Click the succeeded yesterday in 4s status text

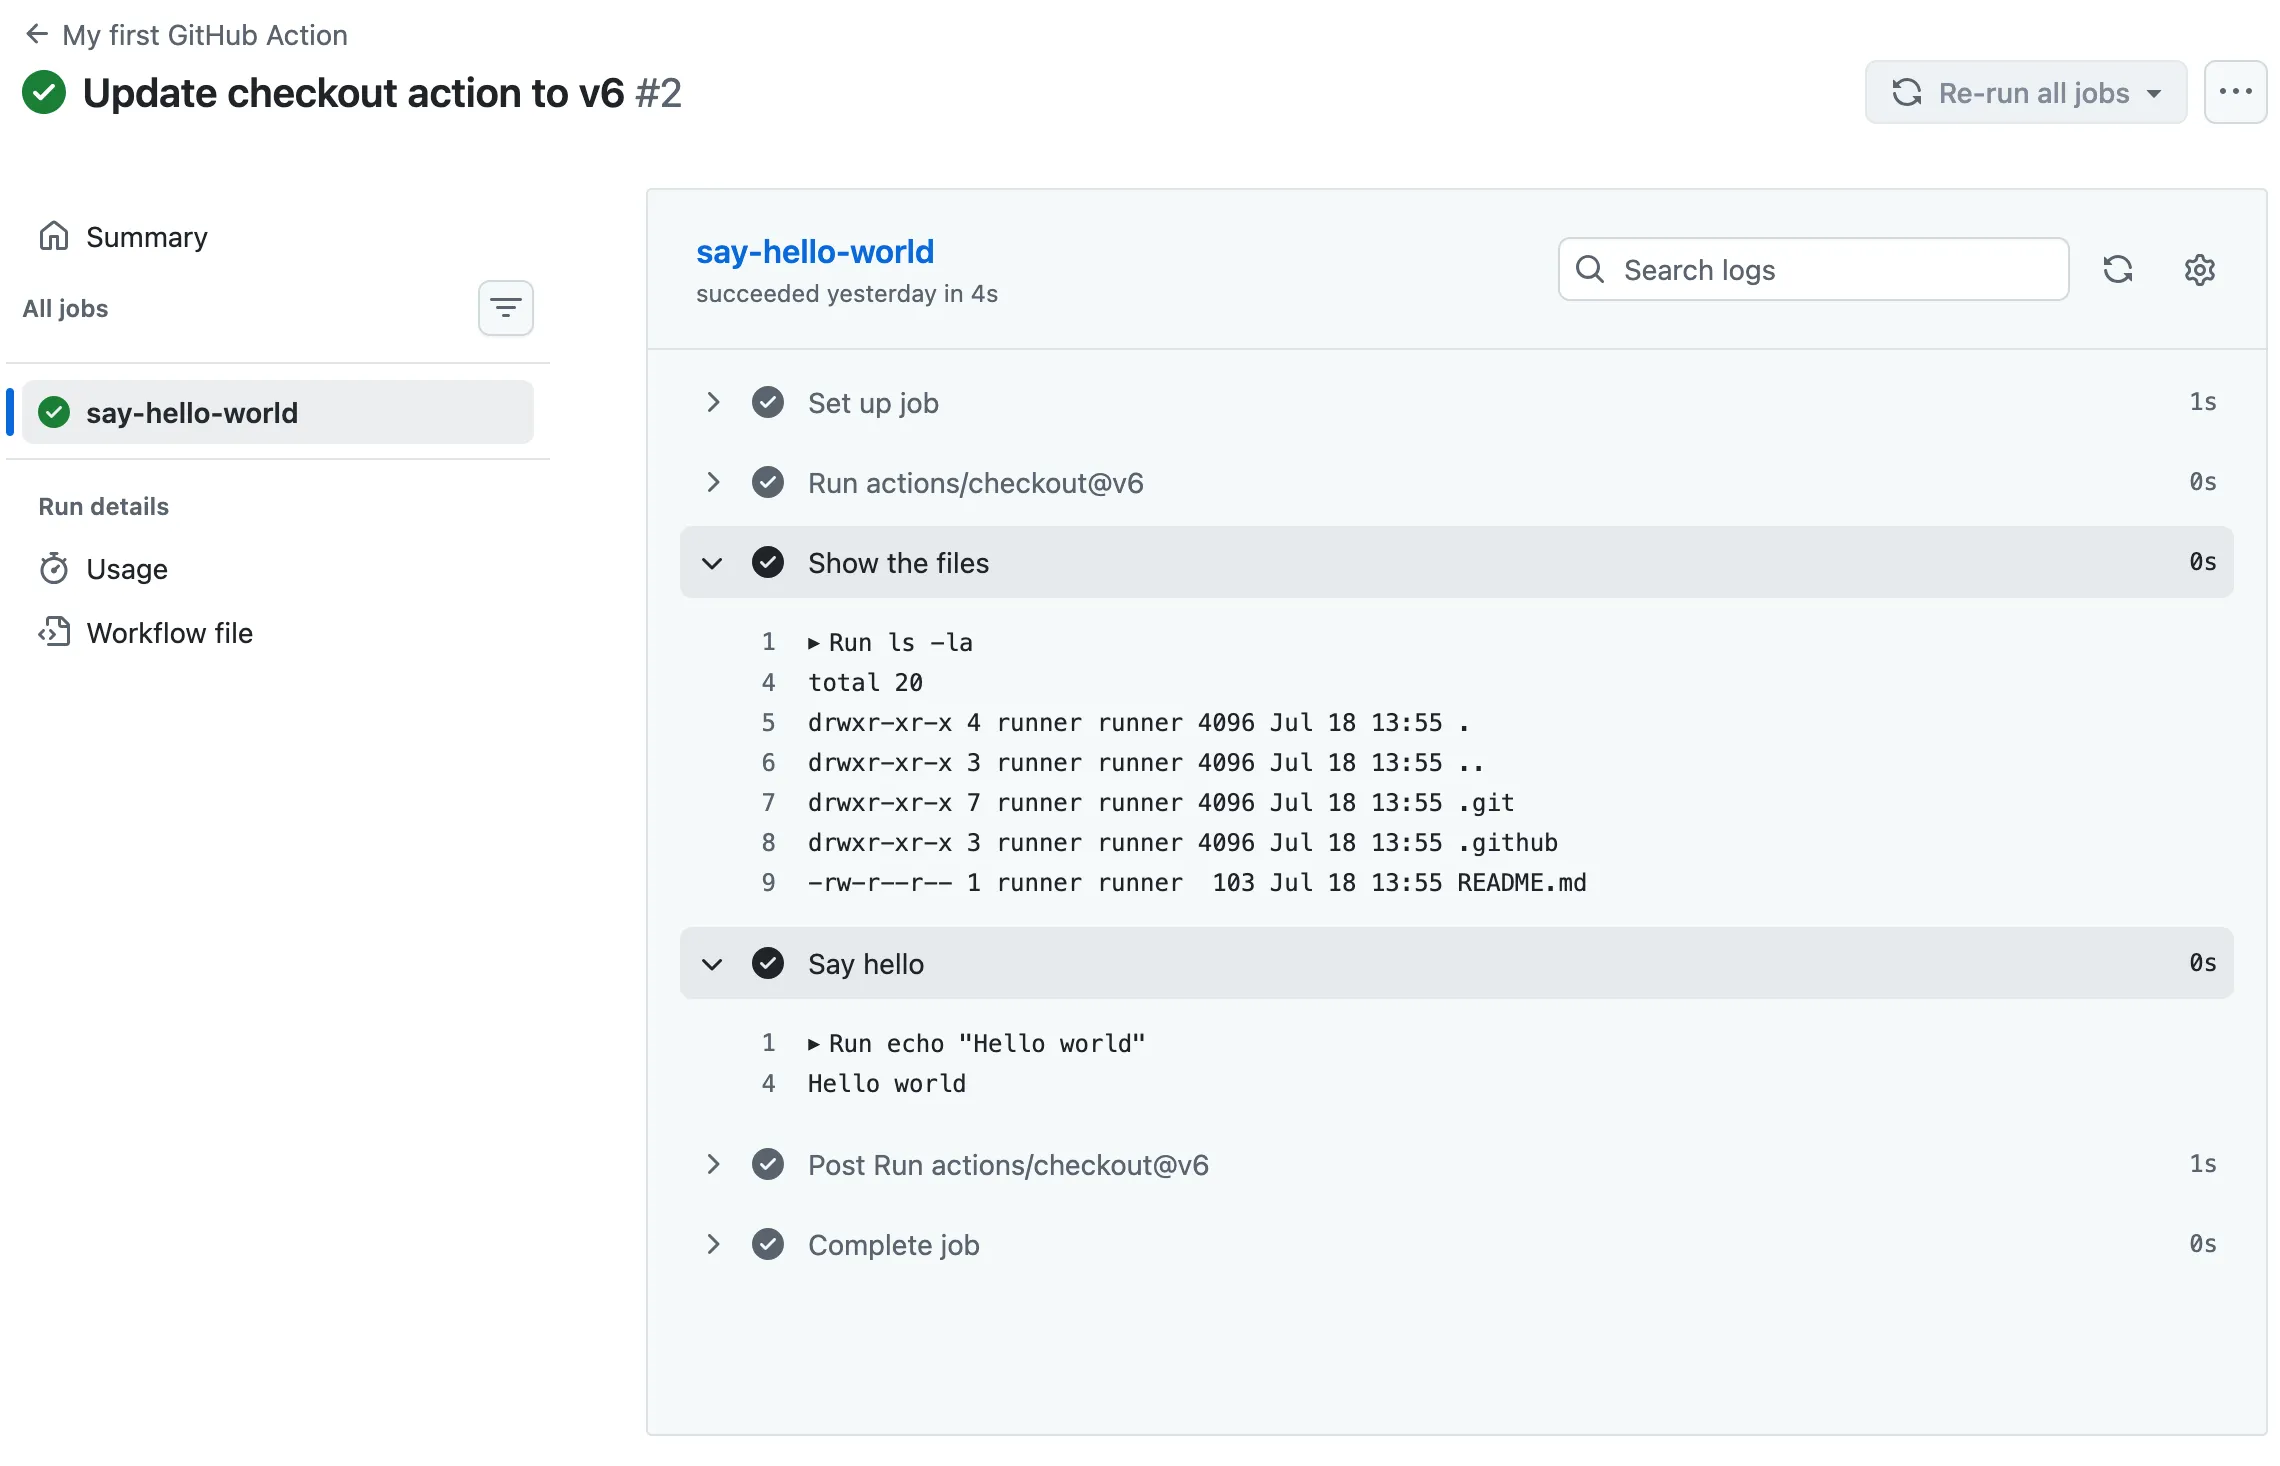847,294
